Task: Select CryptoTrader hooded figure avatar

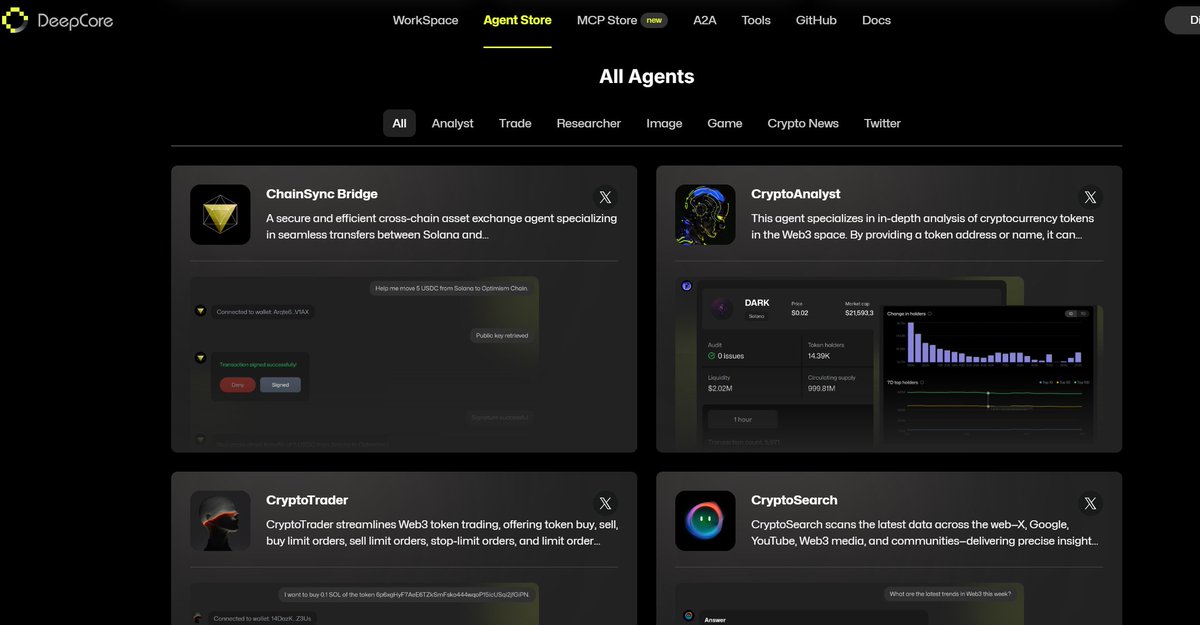Action: tap(220, 521)
